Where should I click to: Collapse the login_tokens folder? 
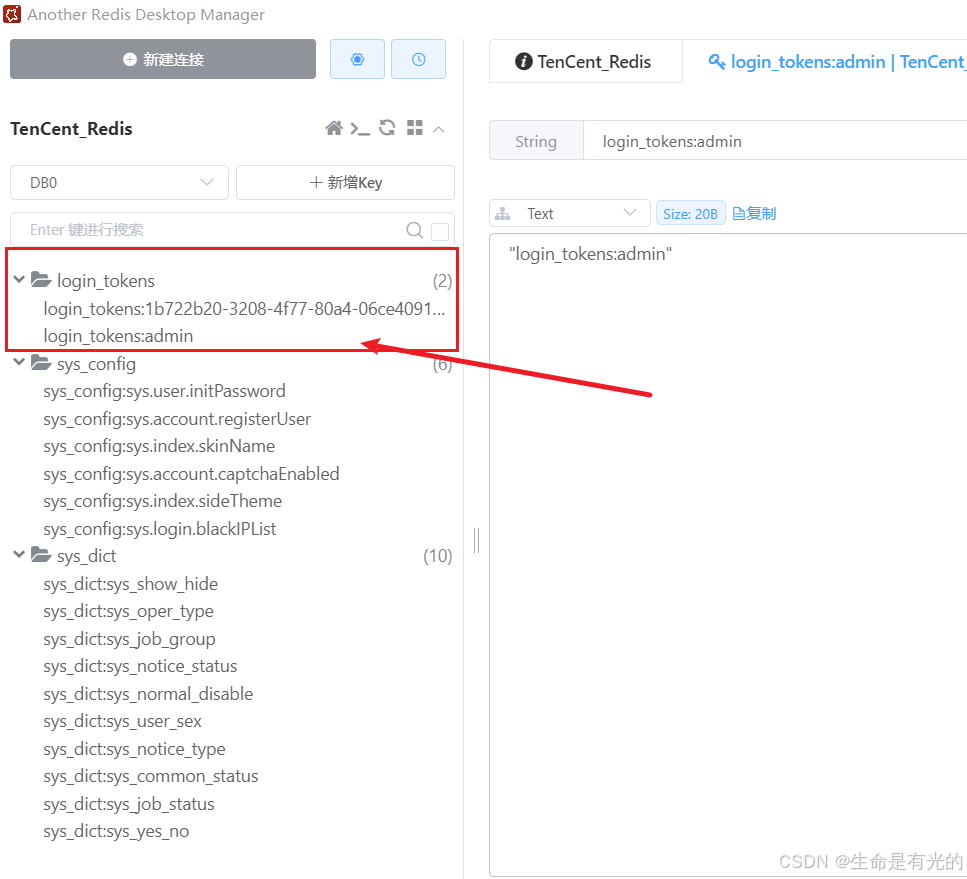coord(19,280)
